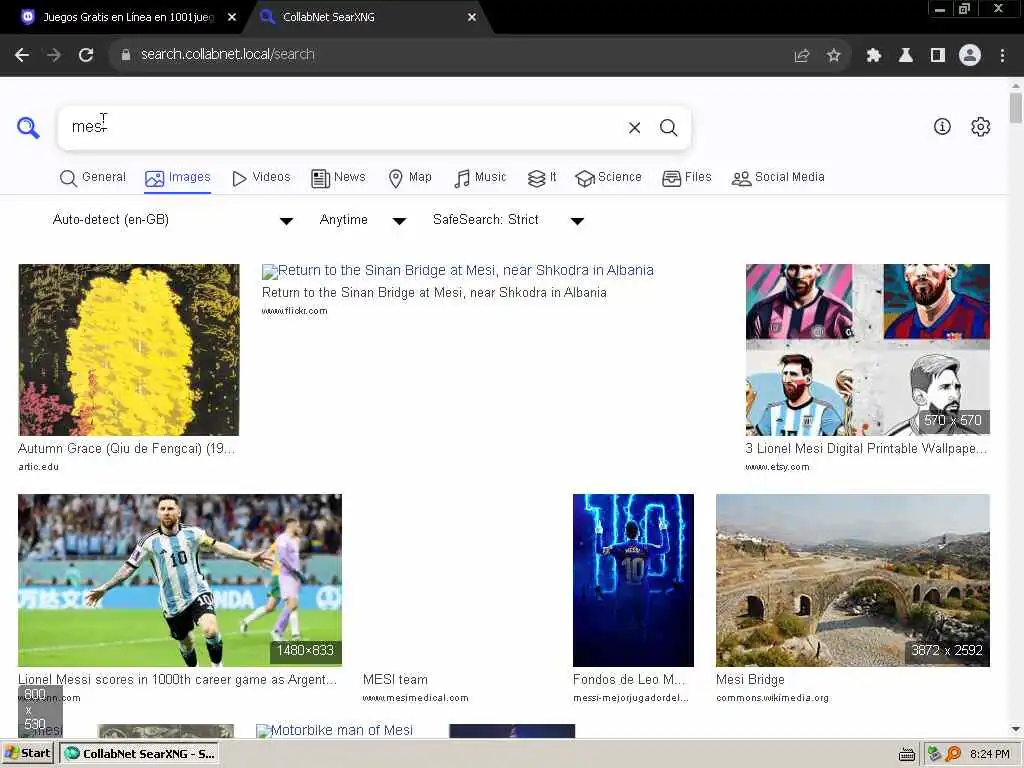Image resolution: width=1024 pixels, height=768 pixels.
Task: Open Social Media category
Action: 778,178
